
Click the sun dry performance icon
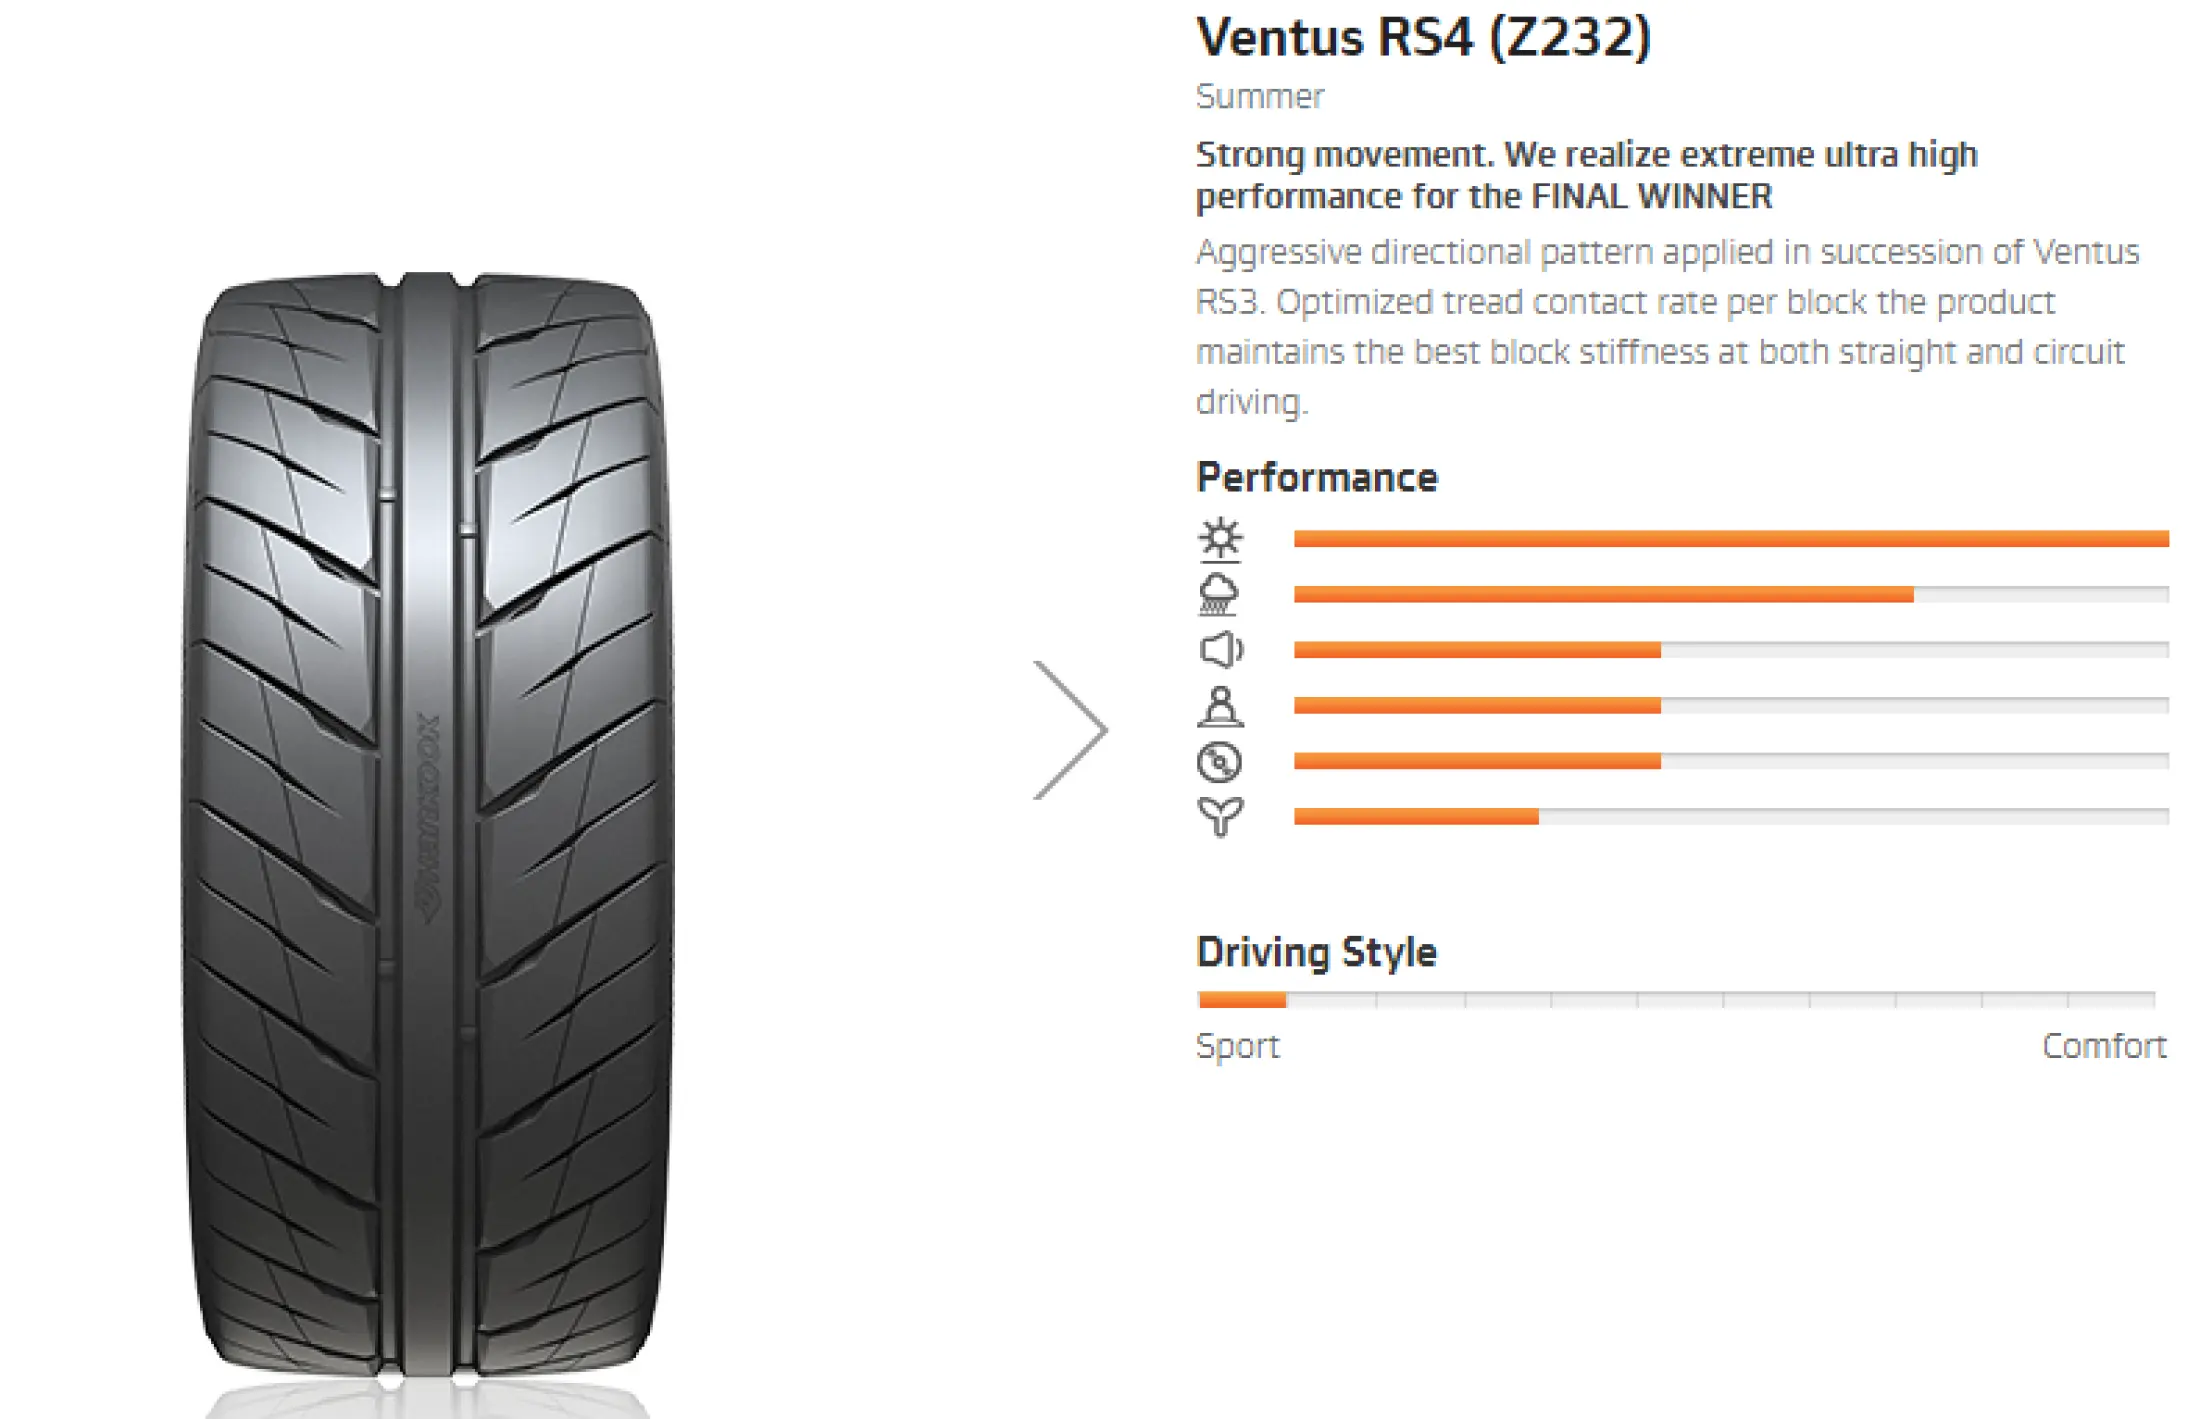coord(1220,540)
